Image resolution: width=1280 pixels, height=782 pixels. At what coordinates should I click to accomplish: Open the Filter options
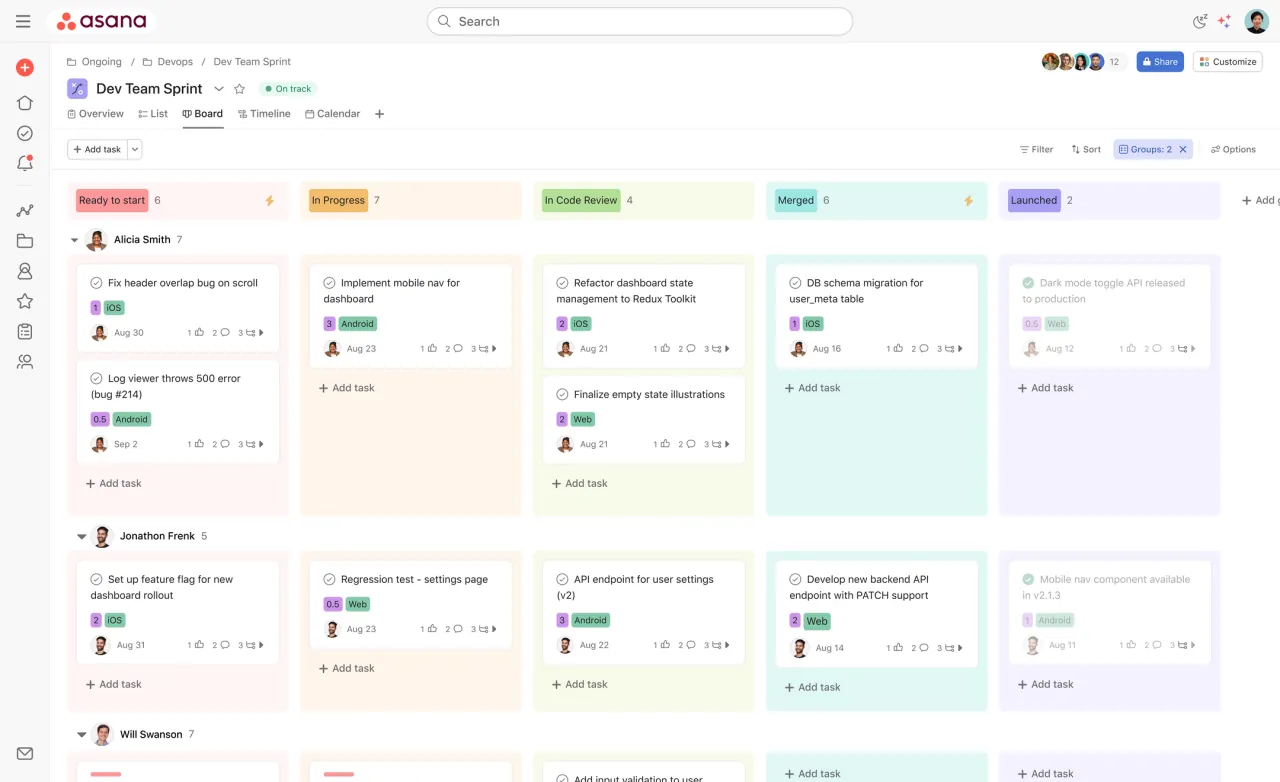click(x=1036, y=149)
